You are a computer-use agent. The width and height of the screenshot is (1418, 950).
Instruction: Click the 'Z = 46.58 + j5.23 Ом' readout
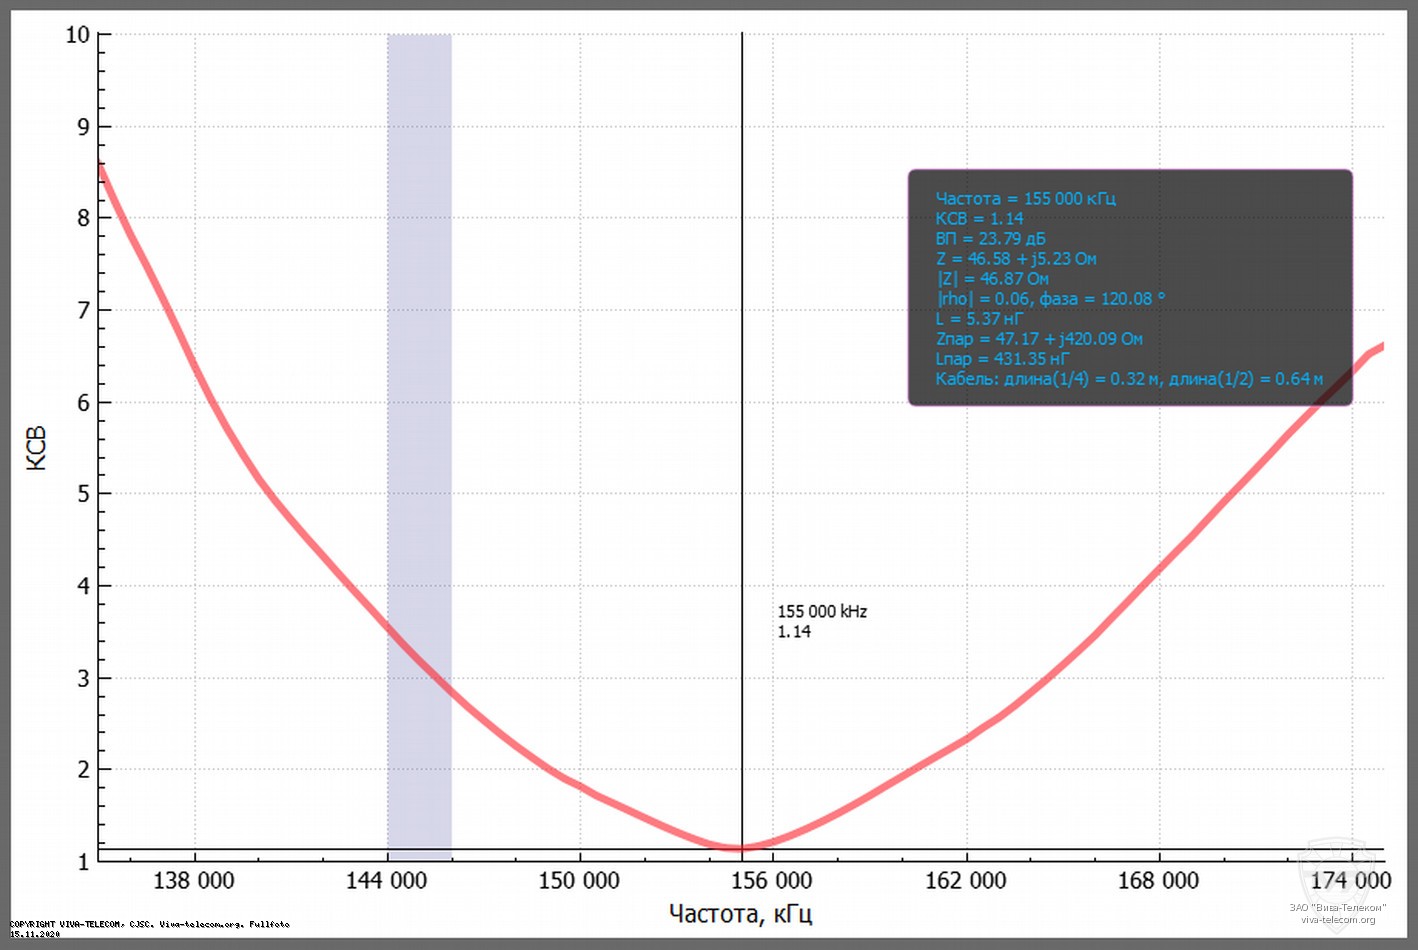click(1016, 259)
